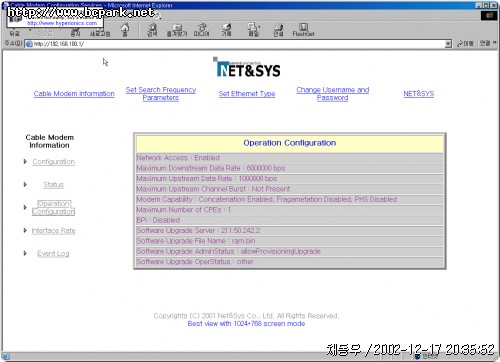
Task: Click the Home toolbar icon
Action: pyautogui.click(x=125, y=29)
